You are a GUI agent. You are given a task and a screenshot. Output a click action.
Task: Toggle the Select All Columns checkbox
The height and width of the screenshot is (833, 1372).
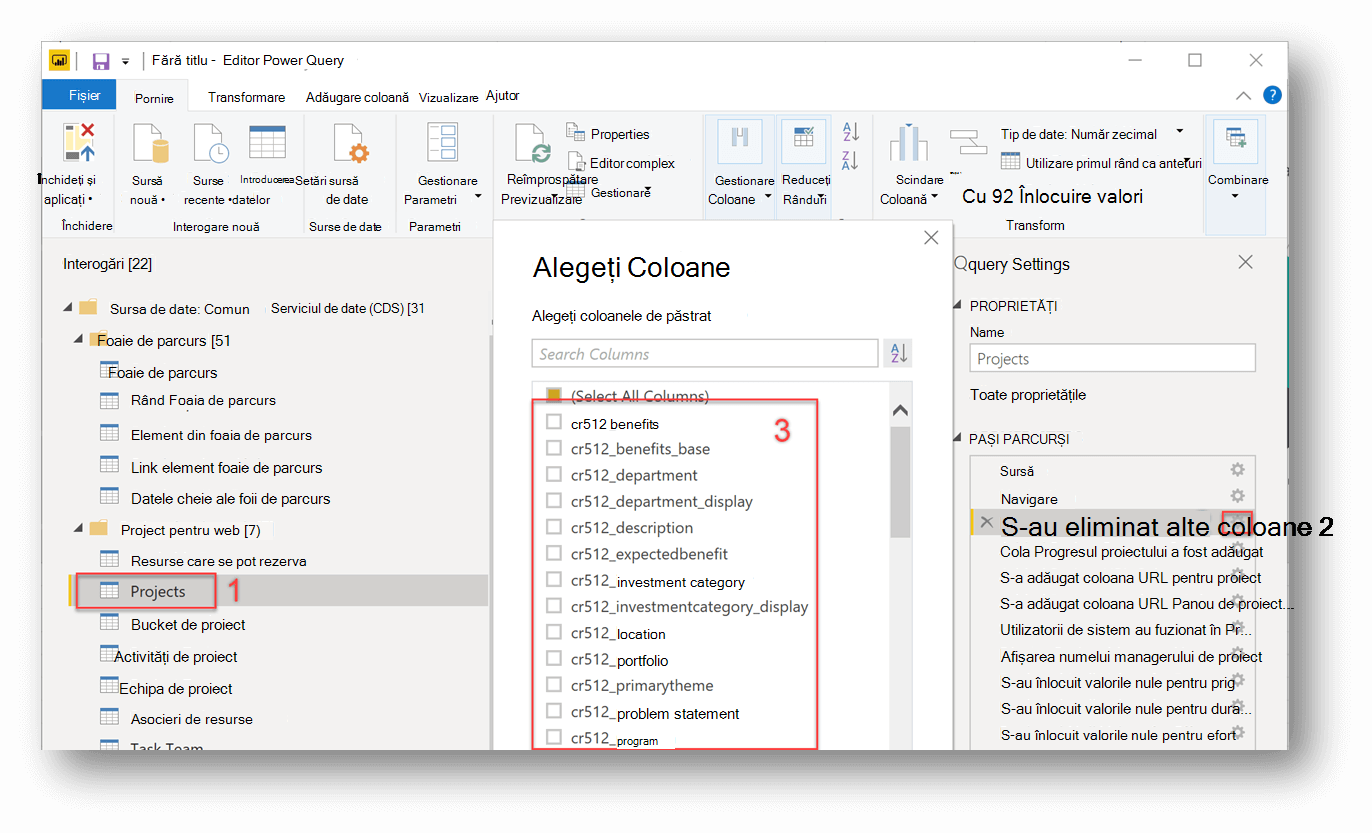pyautogui.click(x=554, y=395)
